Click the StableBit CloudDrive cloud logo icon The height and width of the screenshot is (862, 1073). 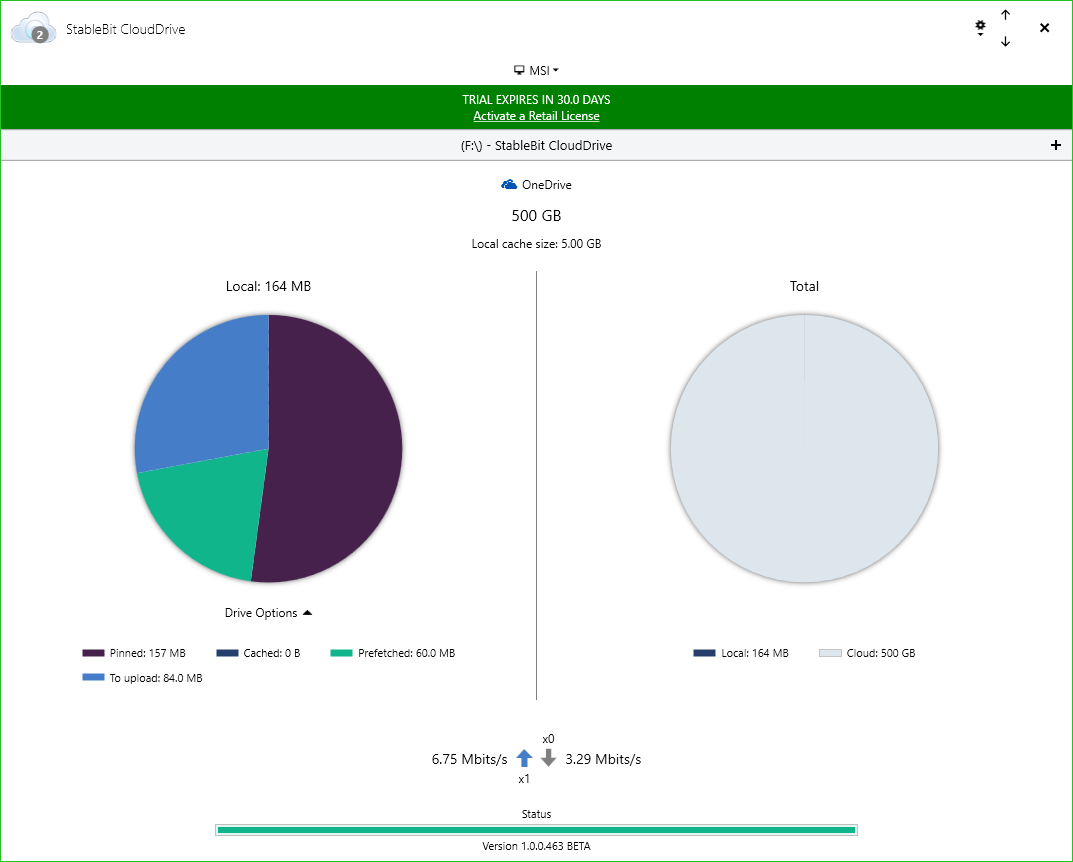tap(33, 28)
